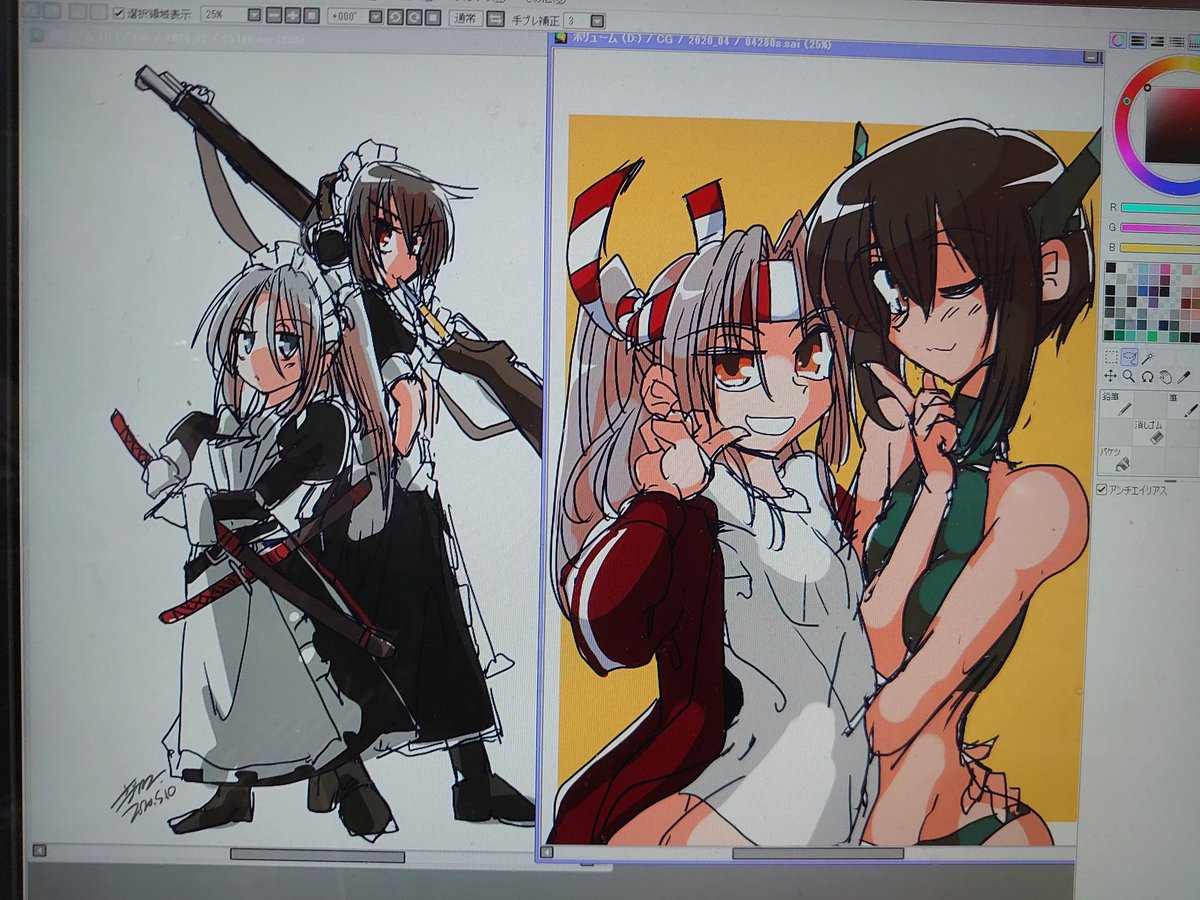Flip the view horizontally
This screenshot has height=900, width=1200.
[x=495, y=18]
